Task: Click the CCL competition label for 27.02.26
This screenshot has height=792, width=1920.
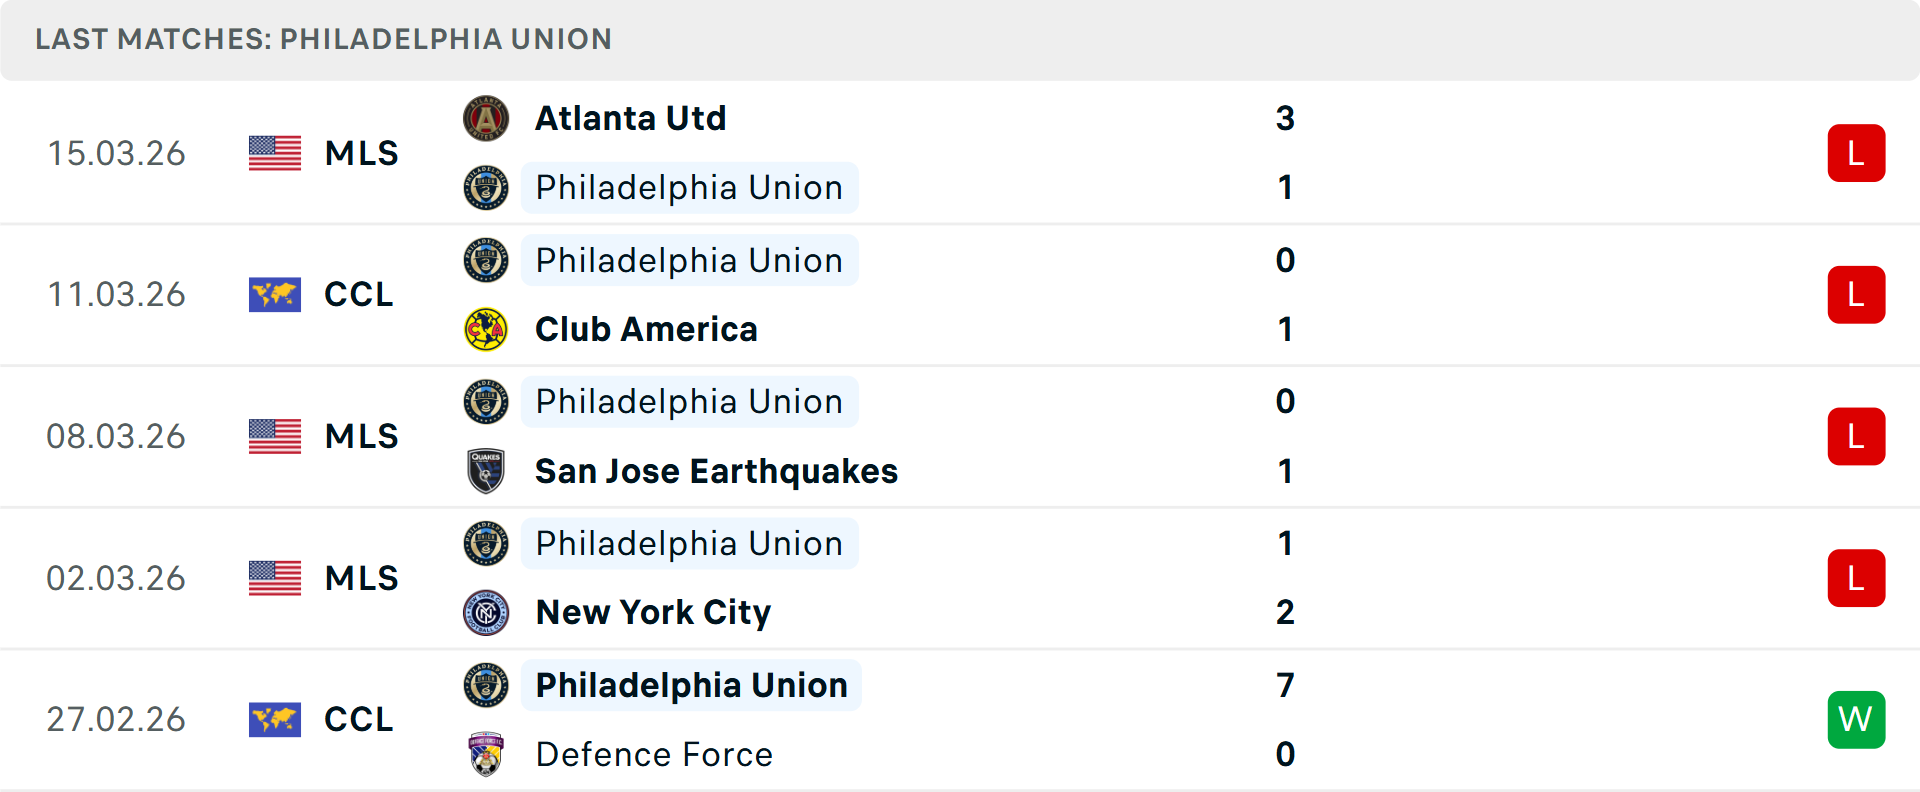Action: tap(357, 719)
